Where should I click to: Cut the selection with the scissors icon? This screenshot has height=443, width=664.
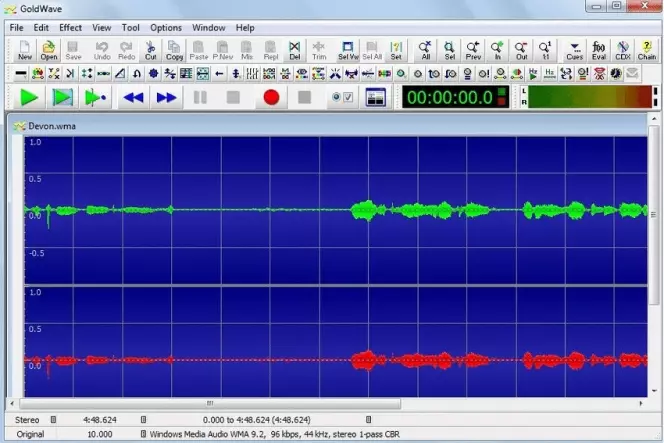point(151,50)
